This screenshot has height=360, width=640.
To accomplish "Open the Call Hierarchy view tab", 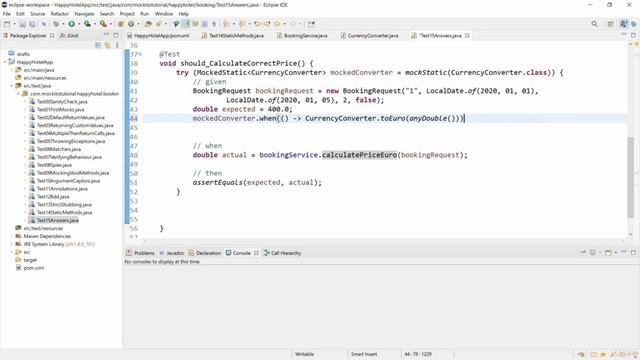I will tap(282, 253).
